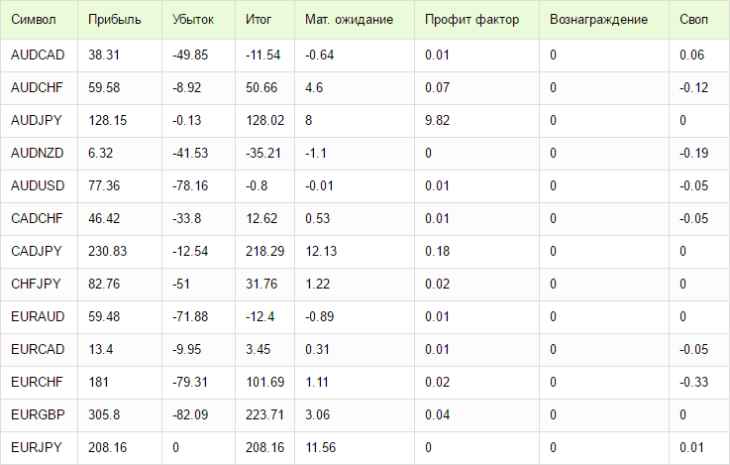Click the Мат. ожидание column header
The width and height of the screenshot is (730, 465).
349,20
